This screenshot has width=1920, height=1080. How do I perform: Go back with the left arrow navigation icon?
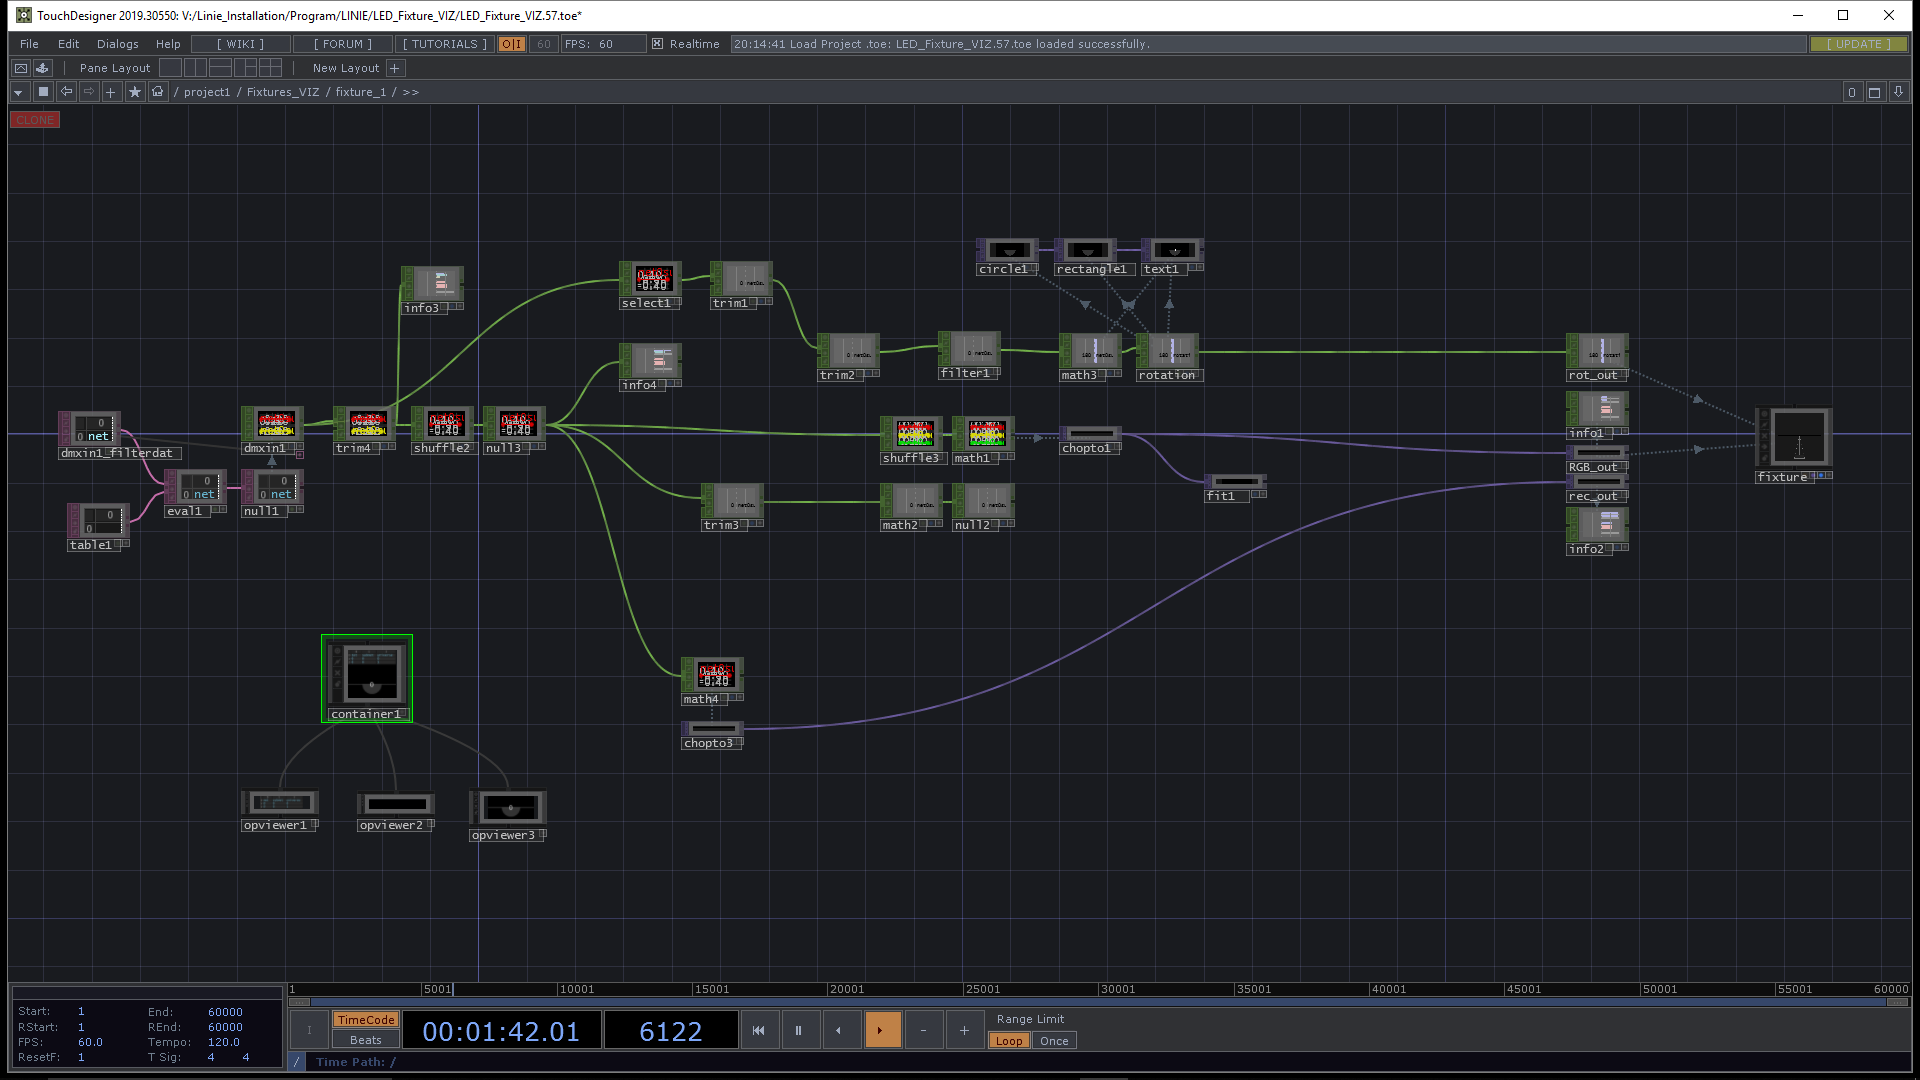(x=66, y=92)
